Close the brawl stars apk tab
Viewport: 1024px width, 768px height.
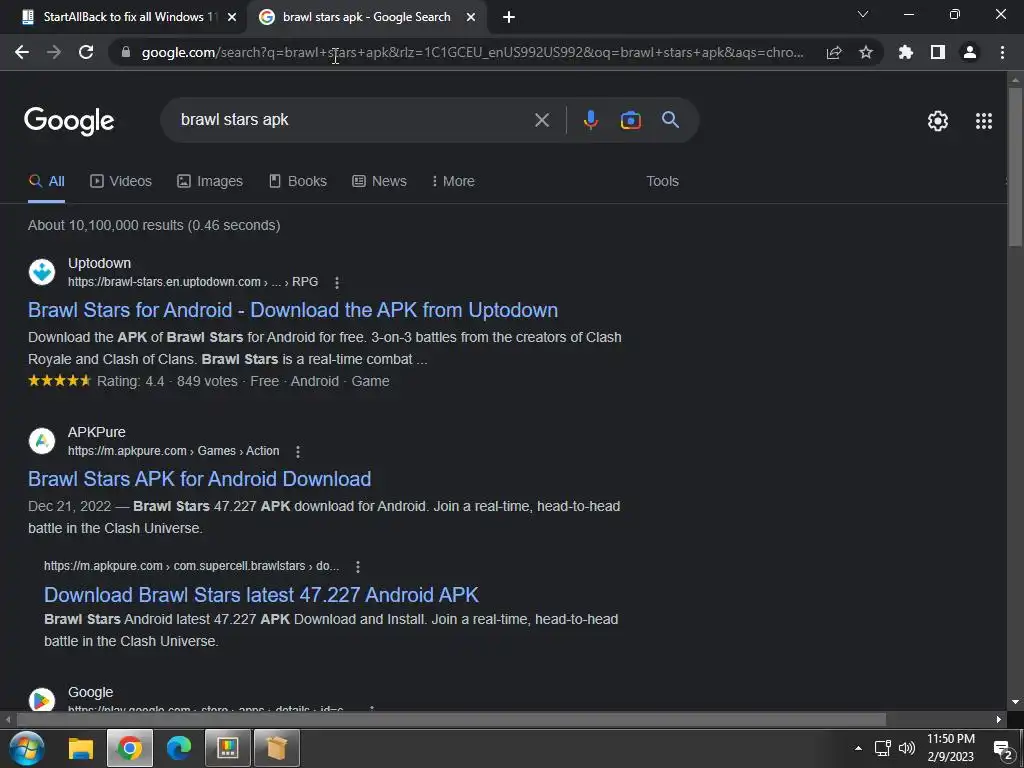point(471,18)
